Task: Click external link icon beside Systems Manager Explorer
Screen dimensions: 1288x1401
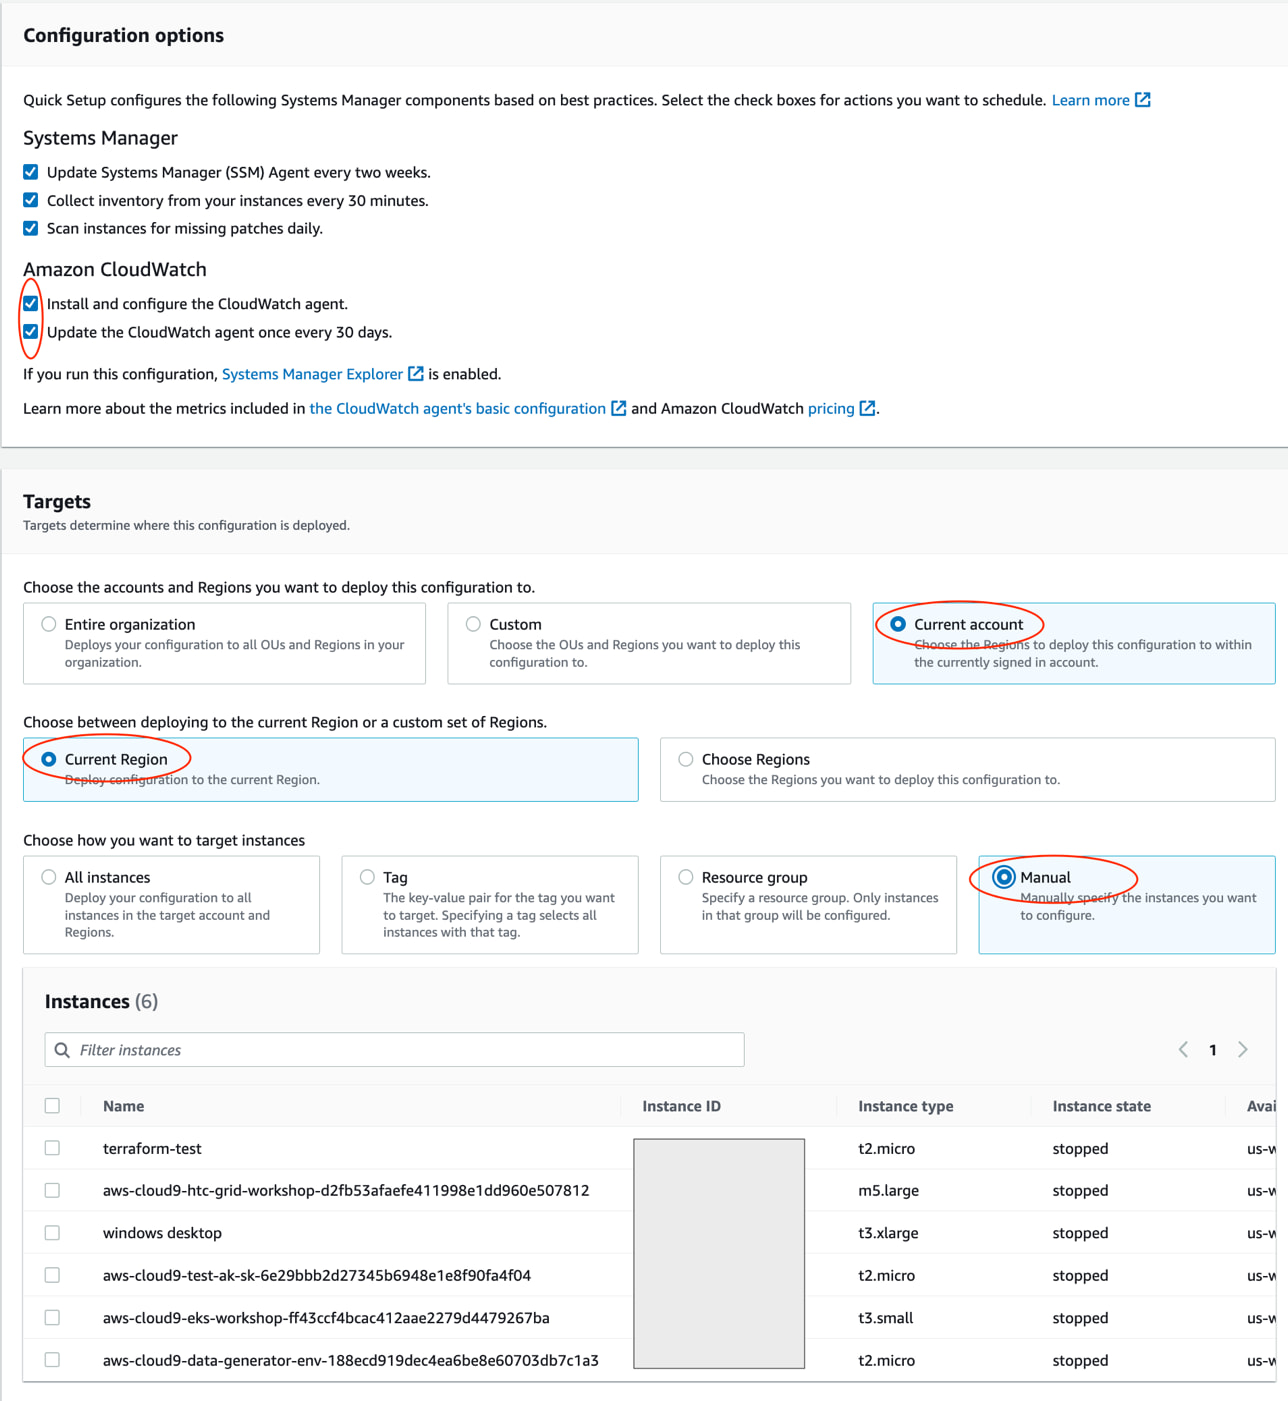Action: coord(416,374)
